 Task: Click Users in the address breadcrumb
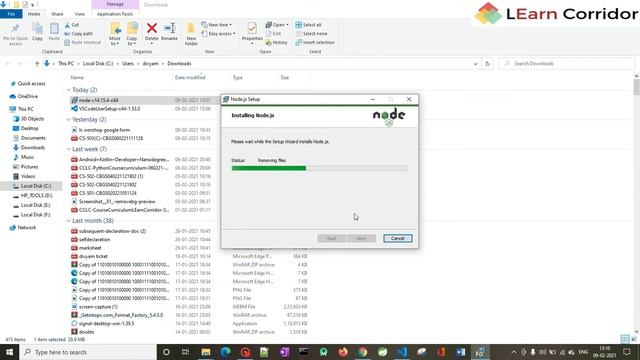[x=128, y=64]
